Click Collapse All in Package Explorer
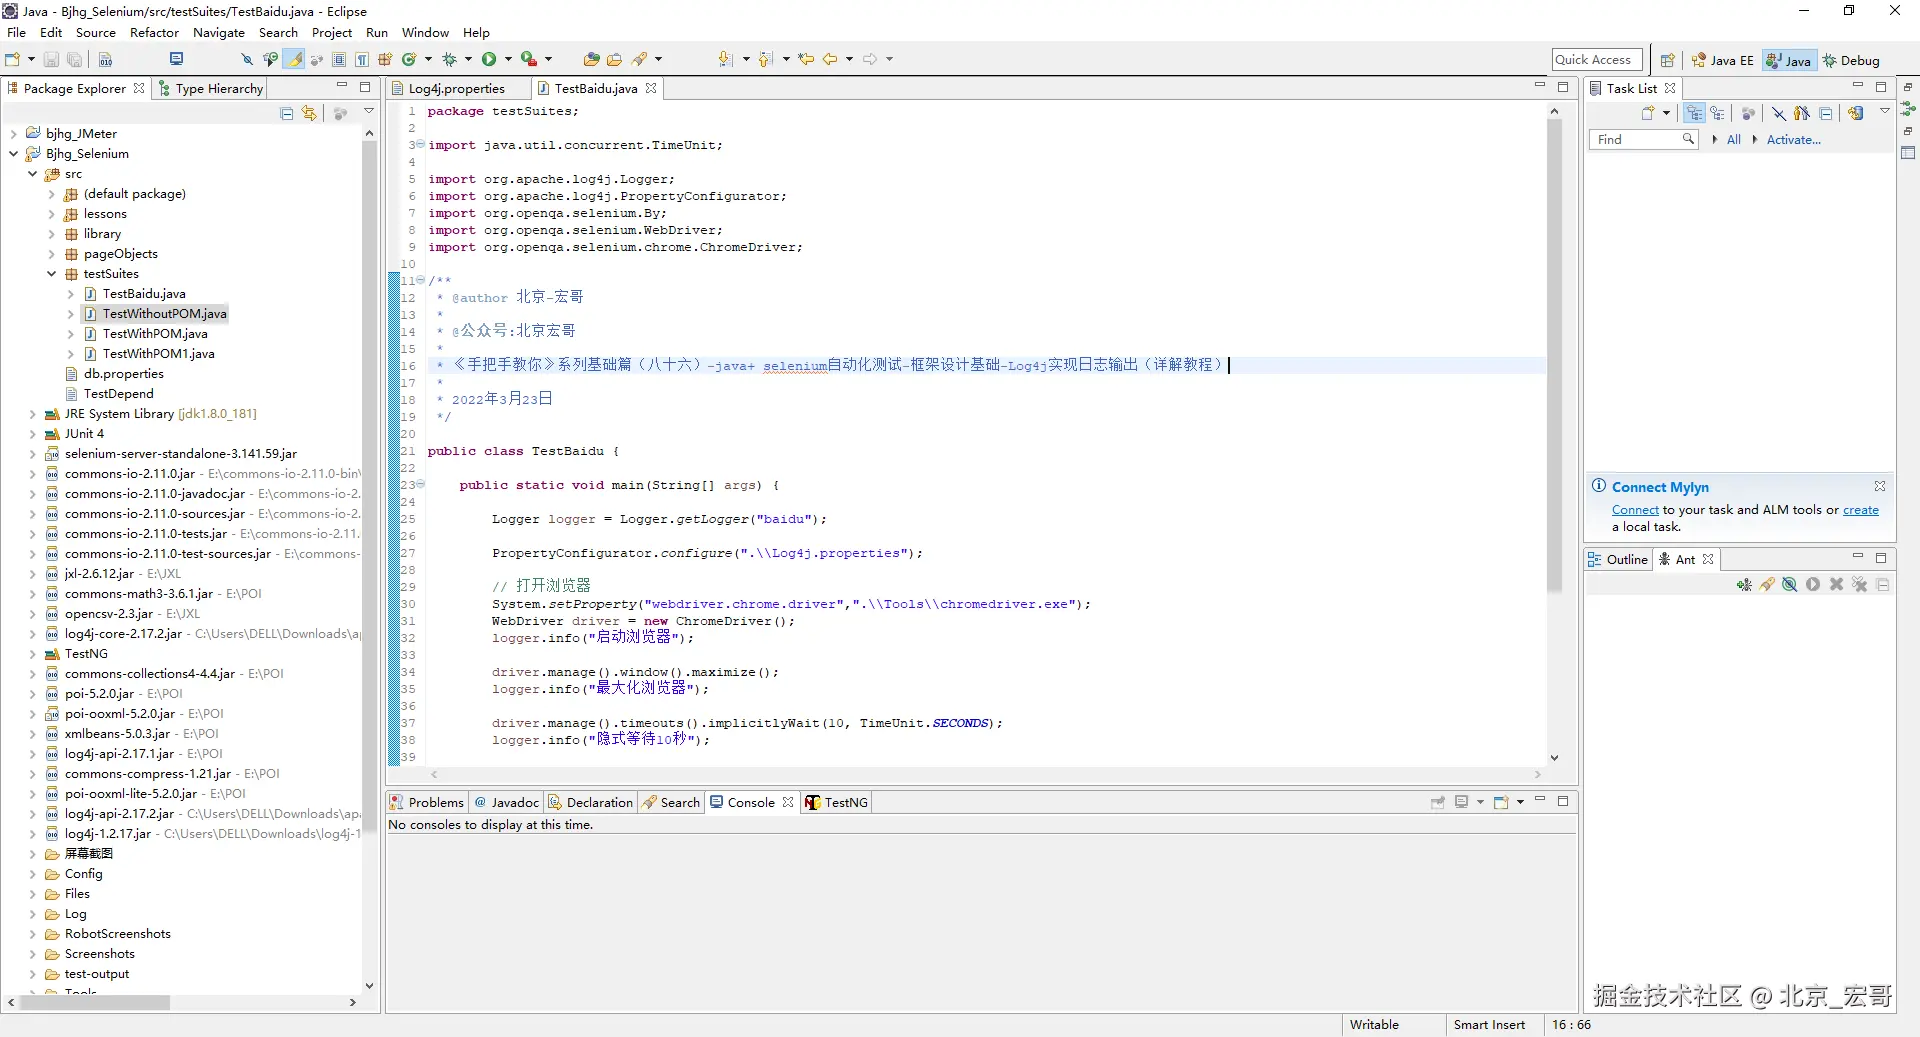1920x1037 pixels. click(x=287, y=114)
